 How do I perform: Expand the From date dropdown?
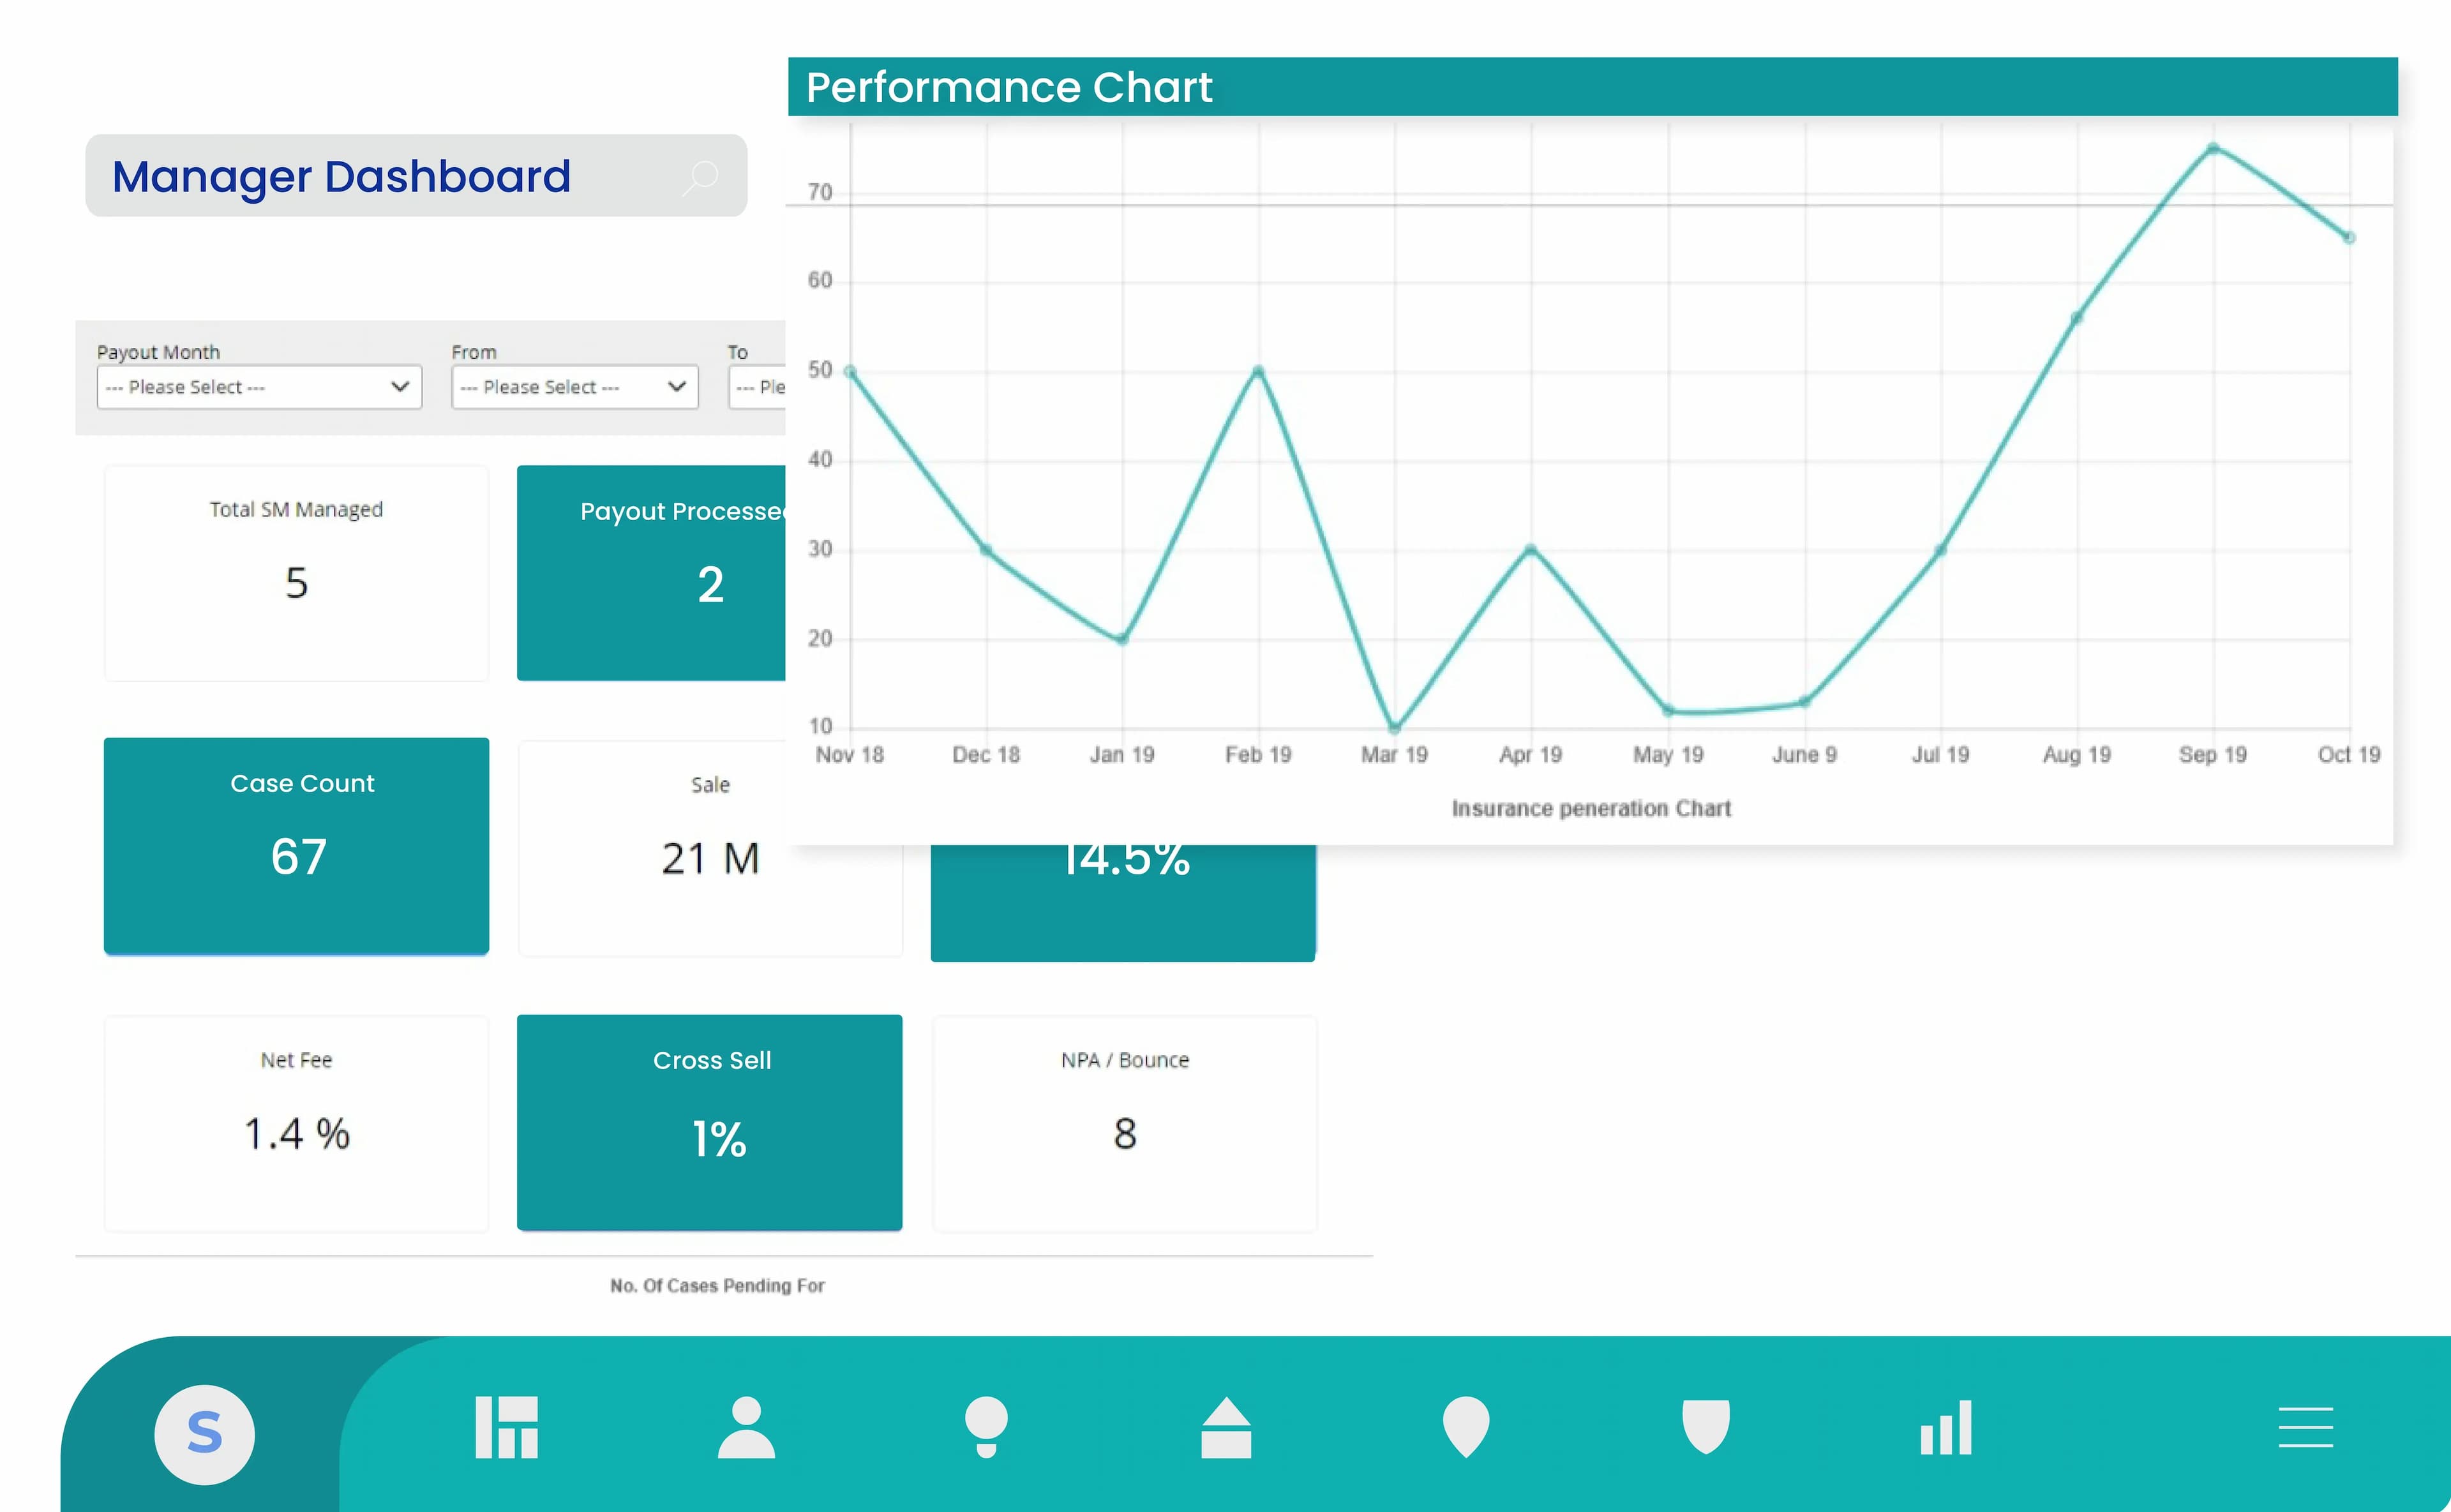(574, 387)
